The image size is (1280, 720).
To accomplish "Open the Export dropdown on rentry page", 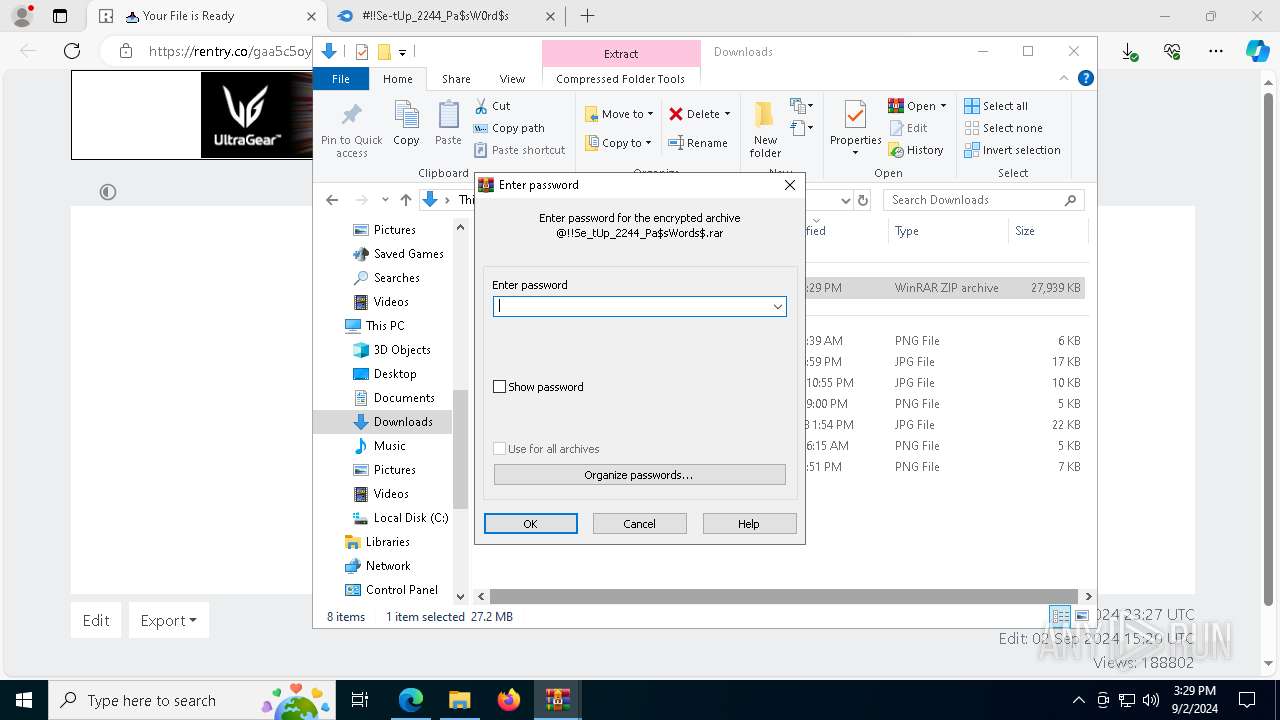I will pyautogui.click(x=168, y=620).
